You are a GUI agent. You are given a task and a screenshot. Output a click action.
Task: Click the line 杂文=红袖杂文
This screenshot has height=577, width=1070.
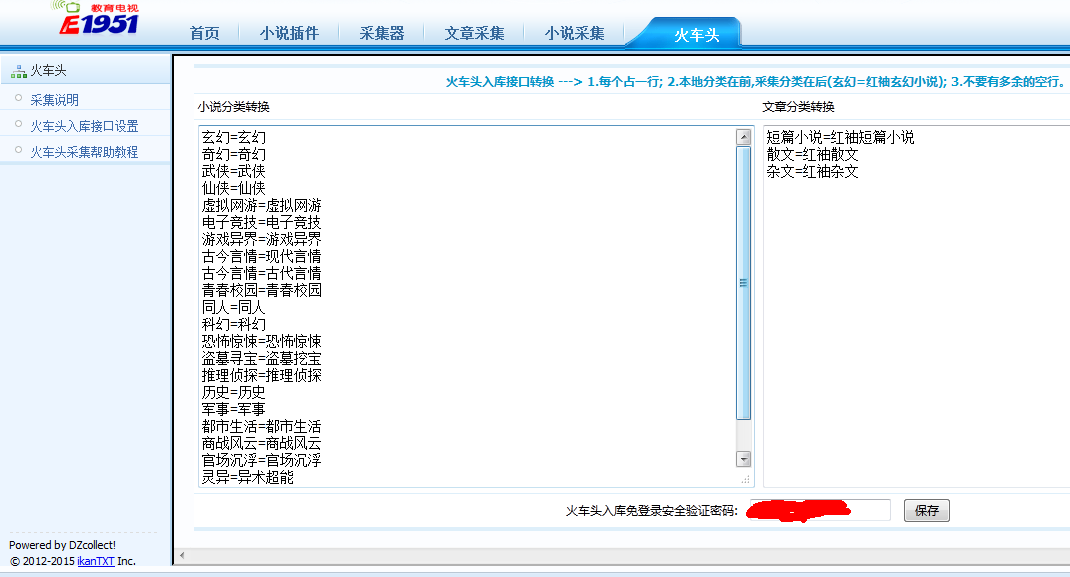[x=812, y=171]
